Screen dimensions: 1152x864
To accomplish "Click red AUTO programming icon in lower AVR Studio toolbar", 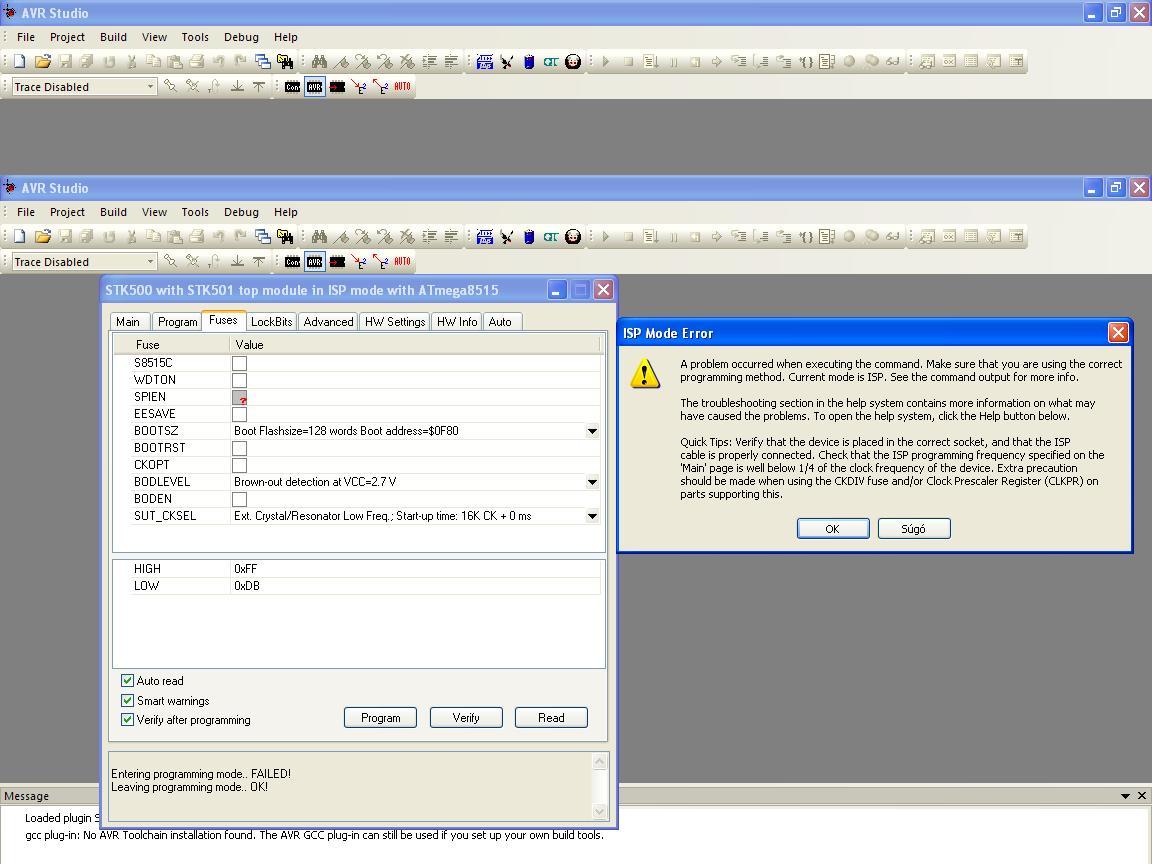I will click(x=402, y=262).
